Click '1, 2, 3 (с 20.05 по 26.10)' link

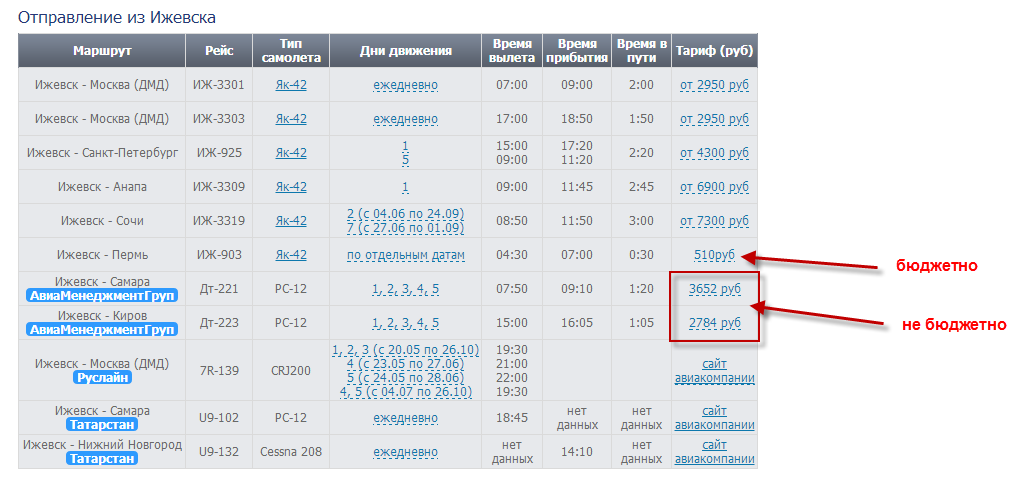tap(406, 349)
